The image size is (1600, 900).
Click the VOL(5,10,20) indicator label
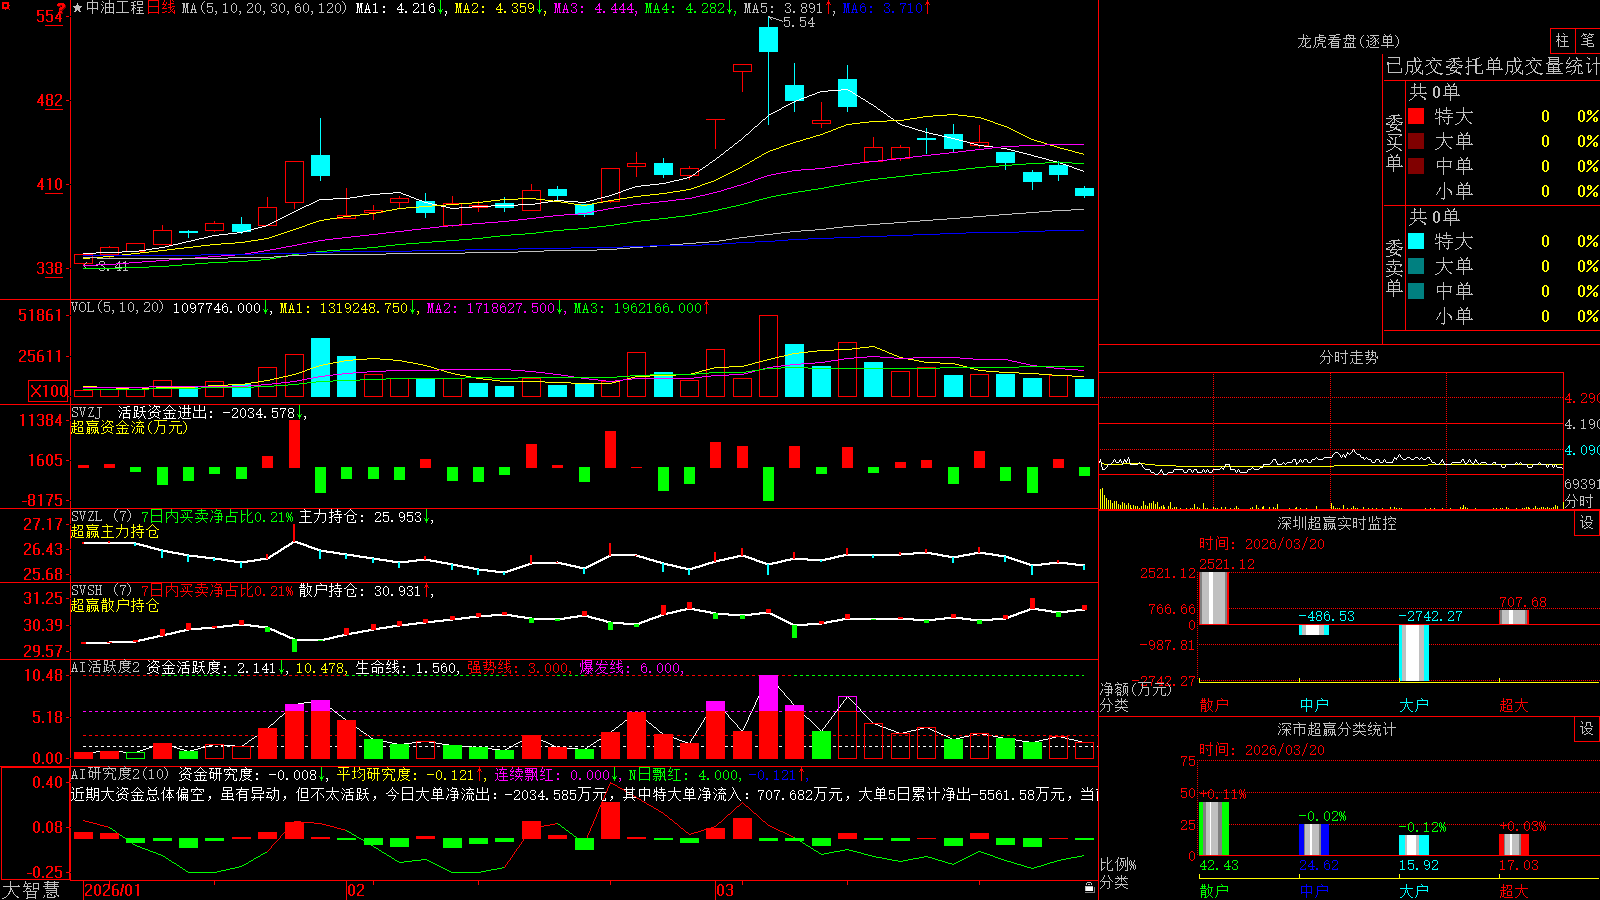117,308
